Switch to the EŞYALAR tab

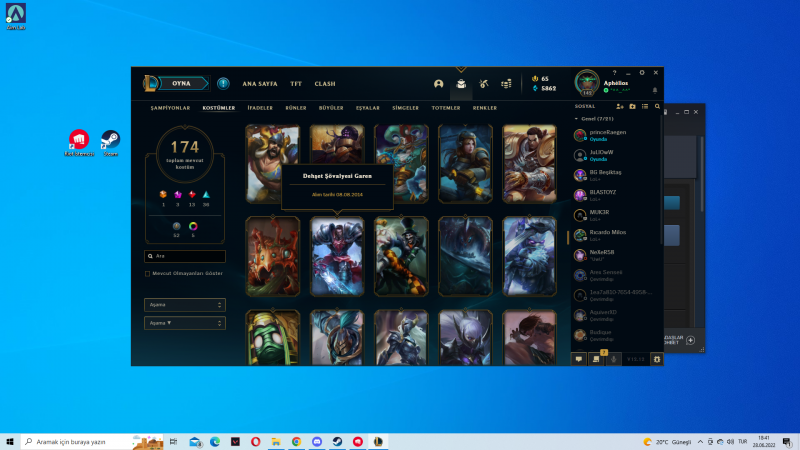tap(367, 108)
